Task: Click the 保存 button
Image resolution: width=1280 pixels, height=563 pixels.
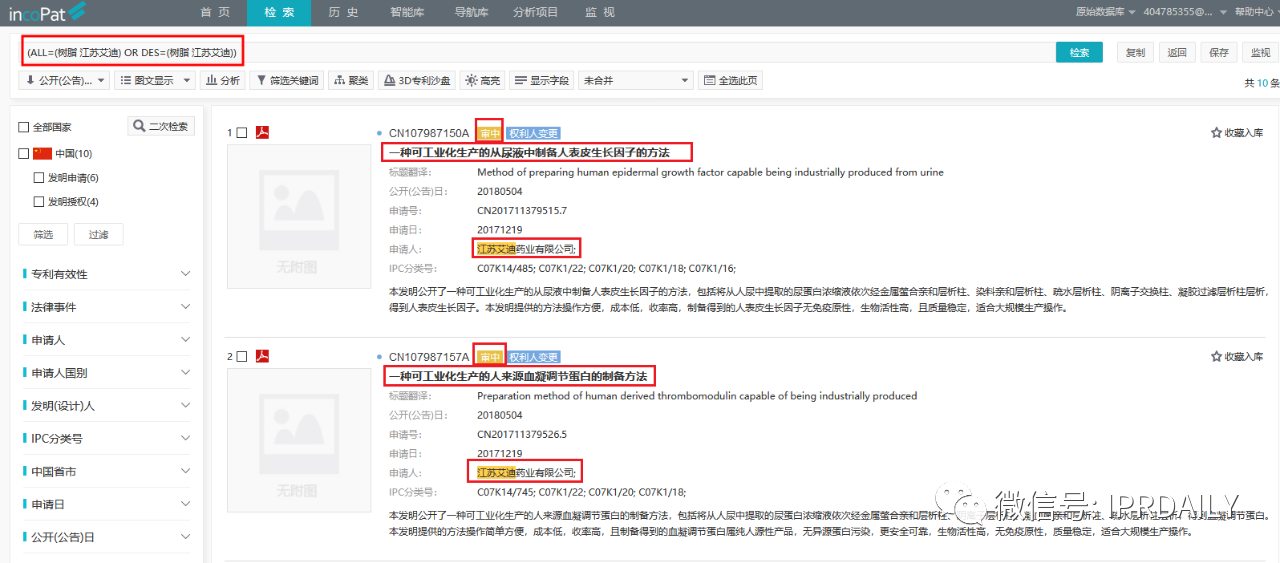Action: point(1218,52)
